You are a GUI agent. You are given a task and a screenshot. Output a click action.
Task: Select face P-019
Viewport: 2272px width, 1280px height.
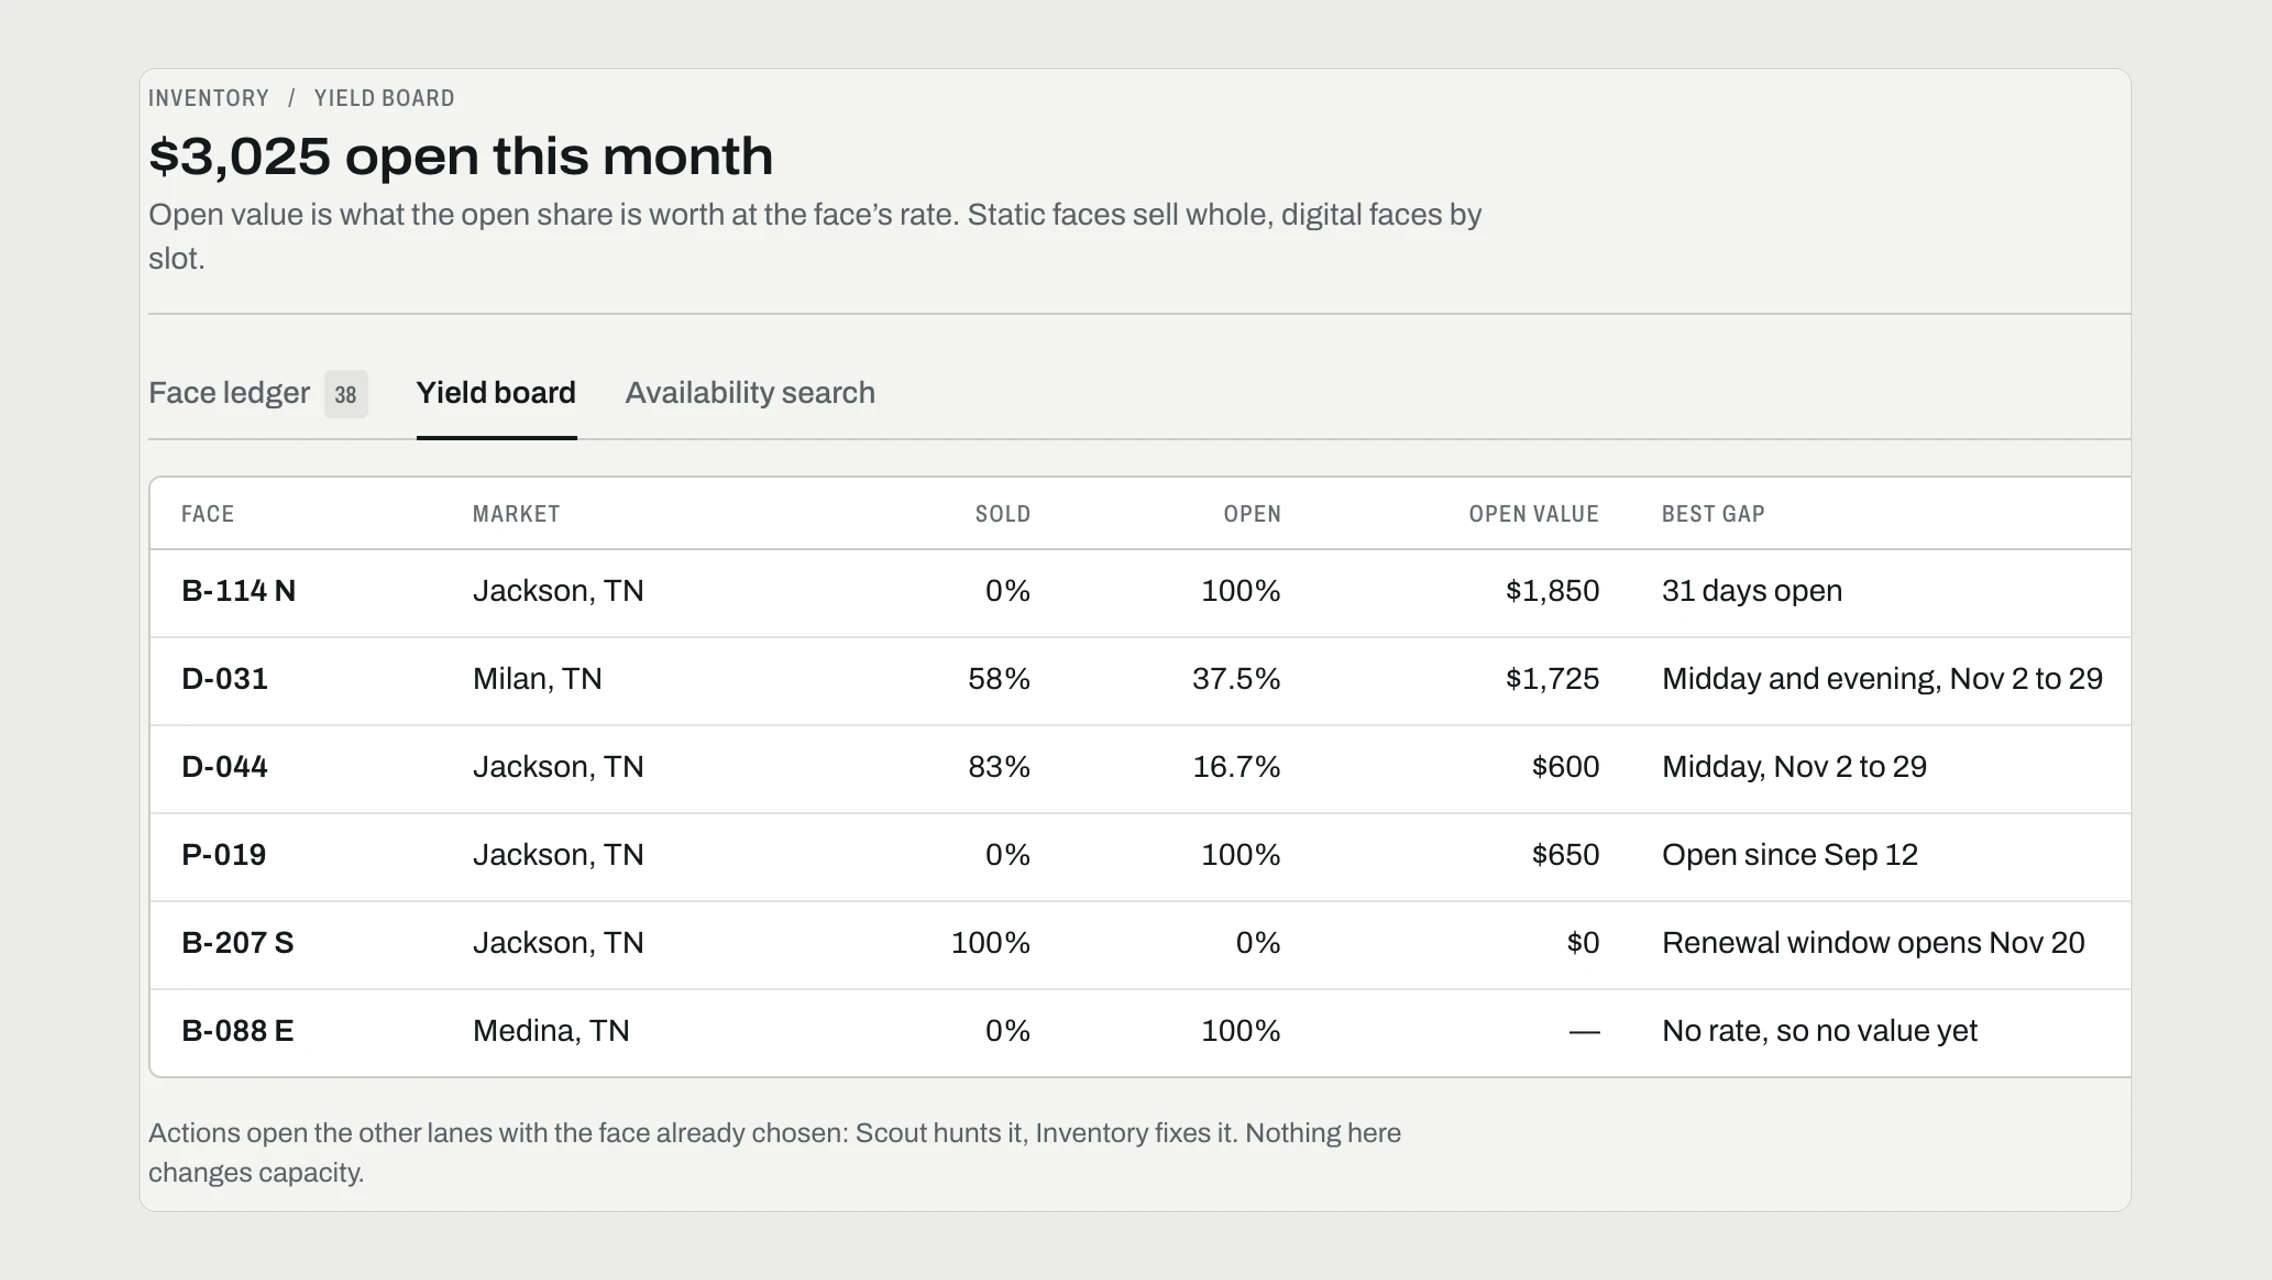coord(223,855)
